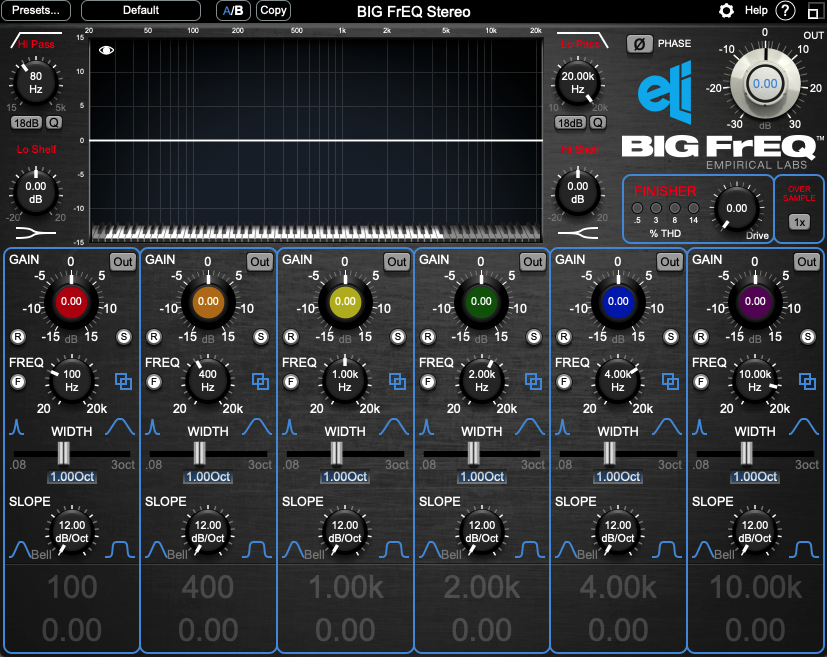The height and width of the screenshot is (657, 827).
Task: Solo the orange band with S button
Action: click(261, 337)
